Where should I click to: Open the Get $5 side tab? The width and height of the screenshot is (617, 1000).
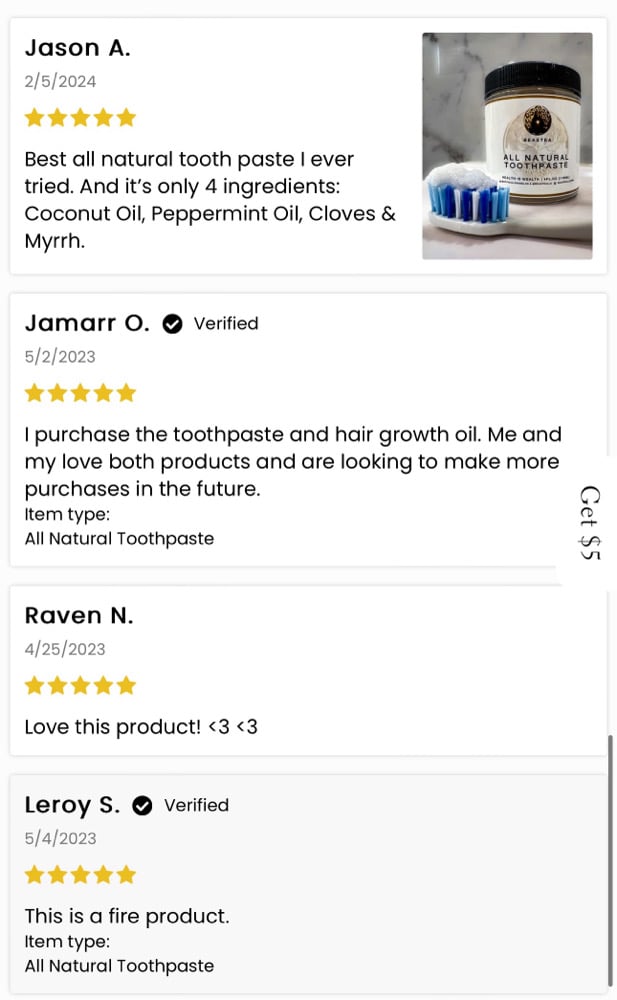[589, 522]
